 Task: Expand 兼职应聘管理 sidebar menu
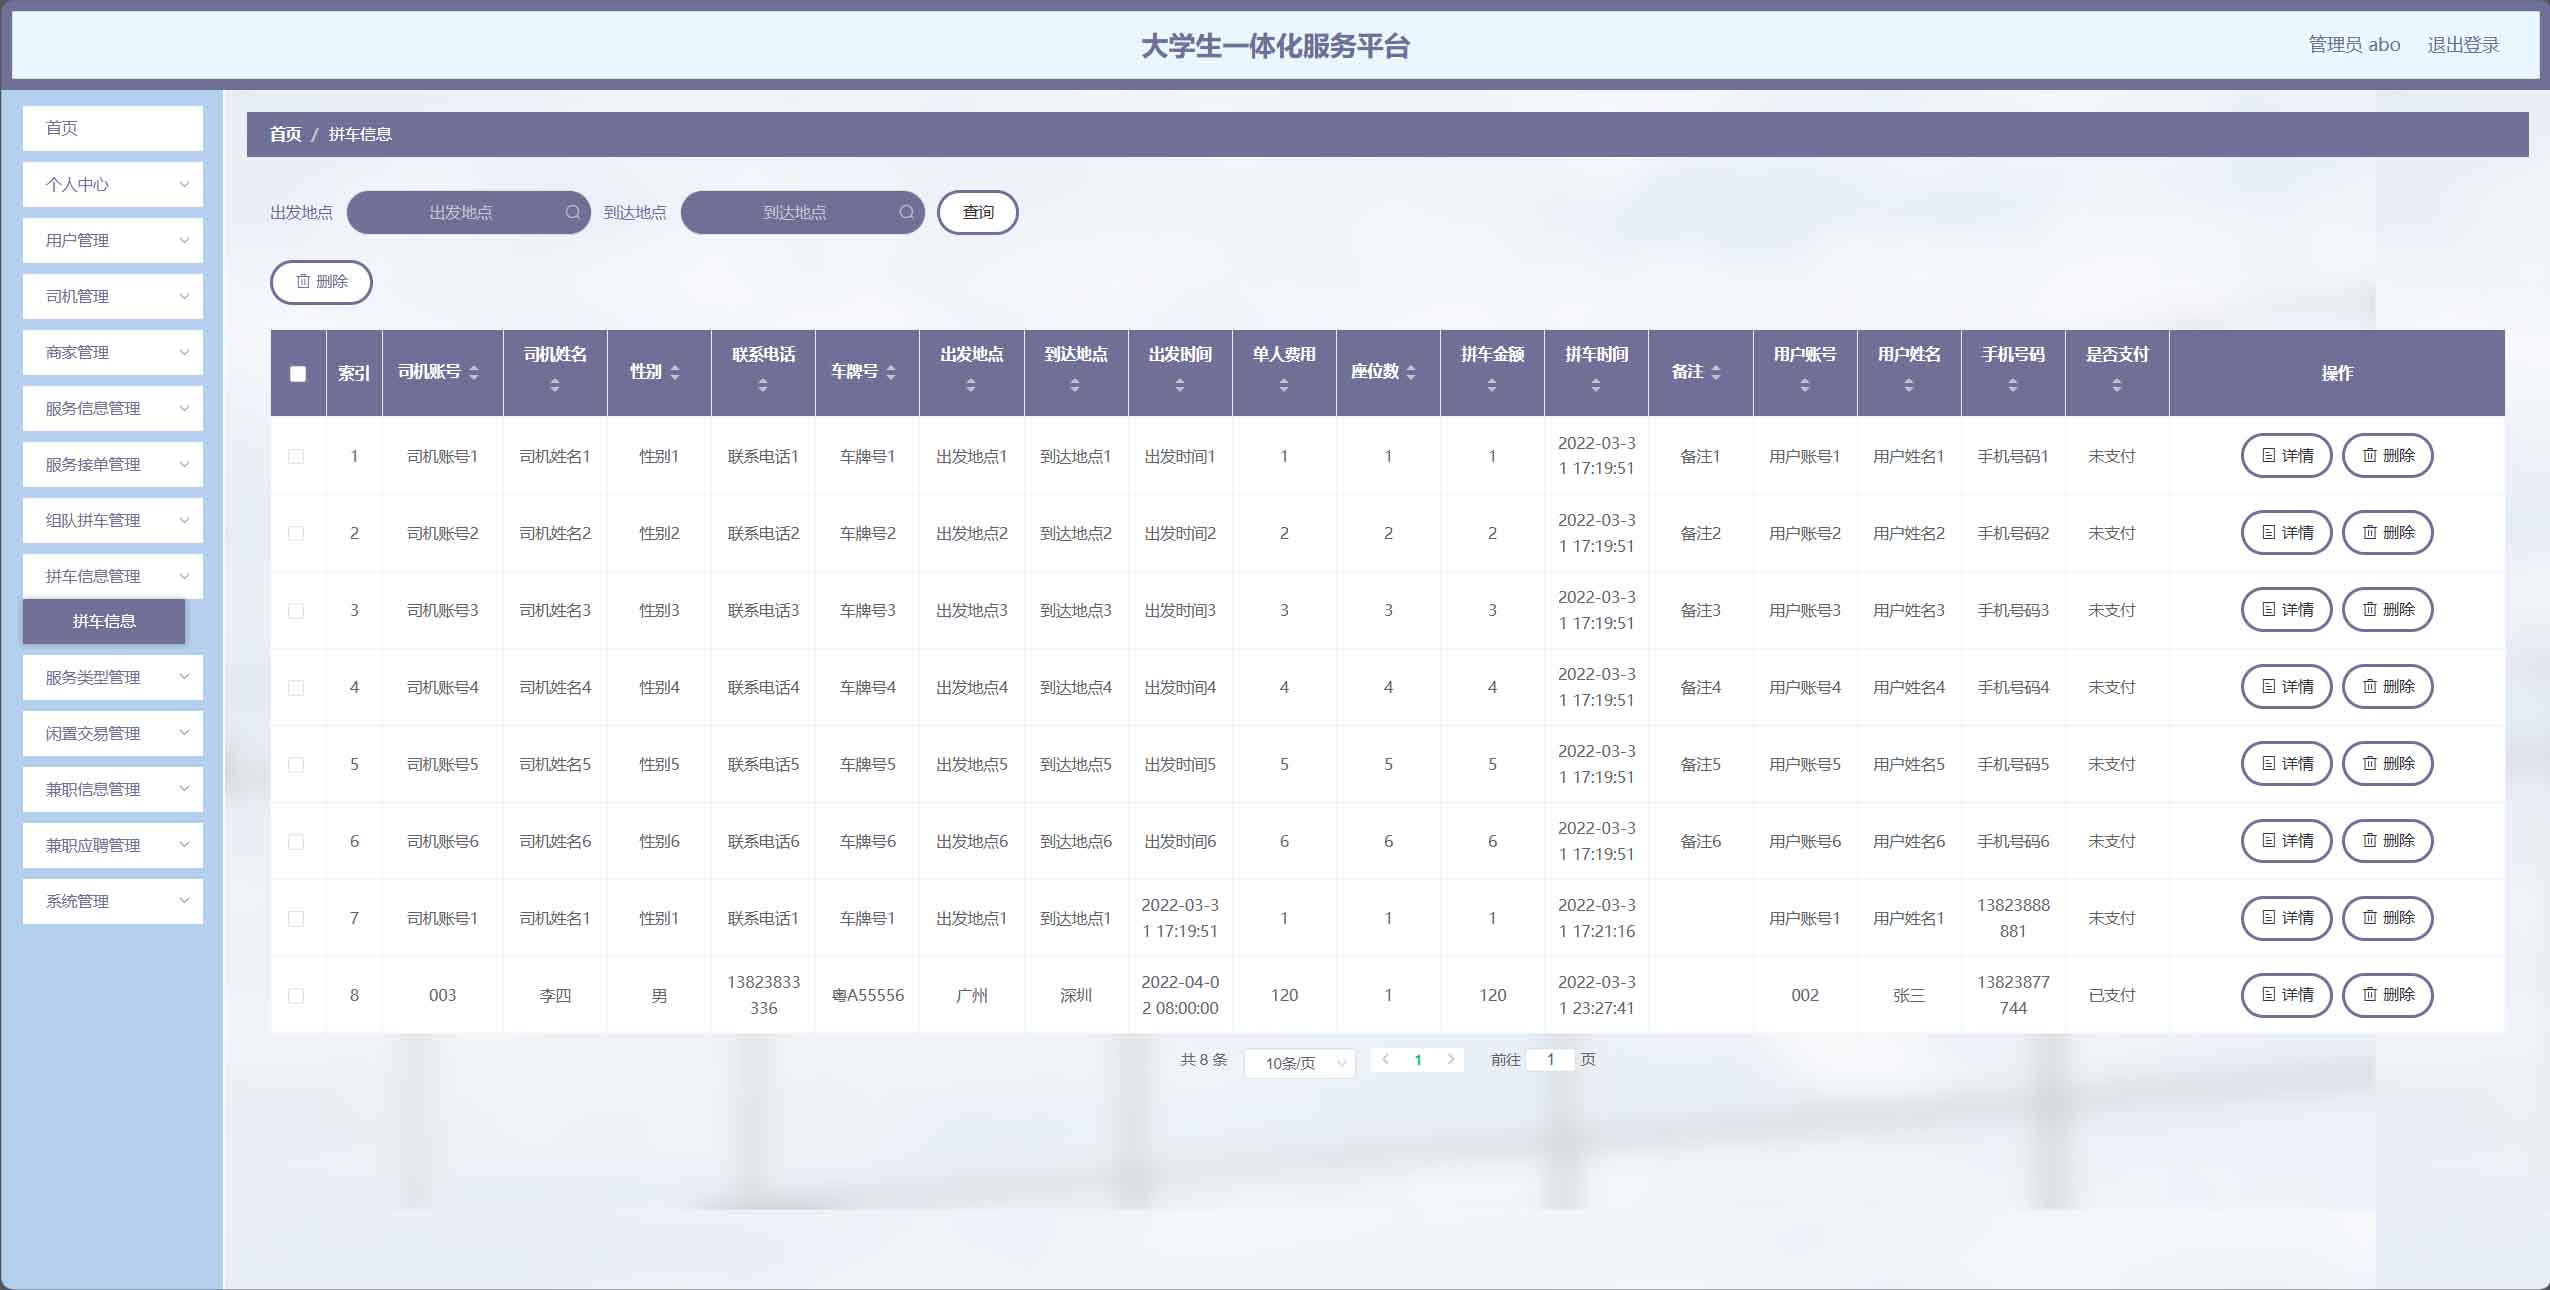113,845
